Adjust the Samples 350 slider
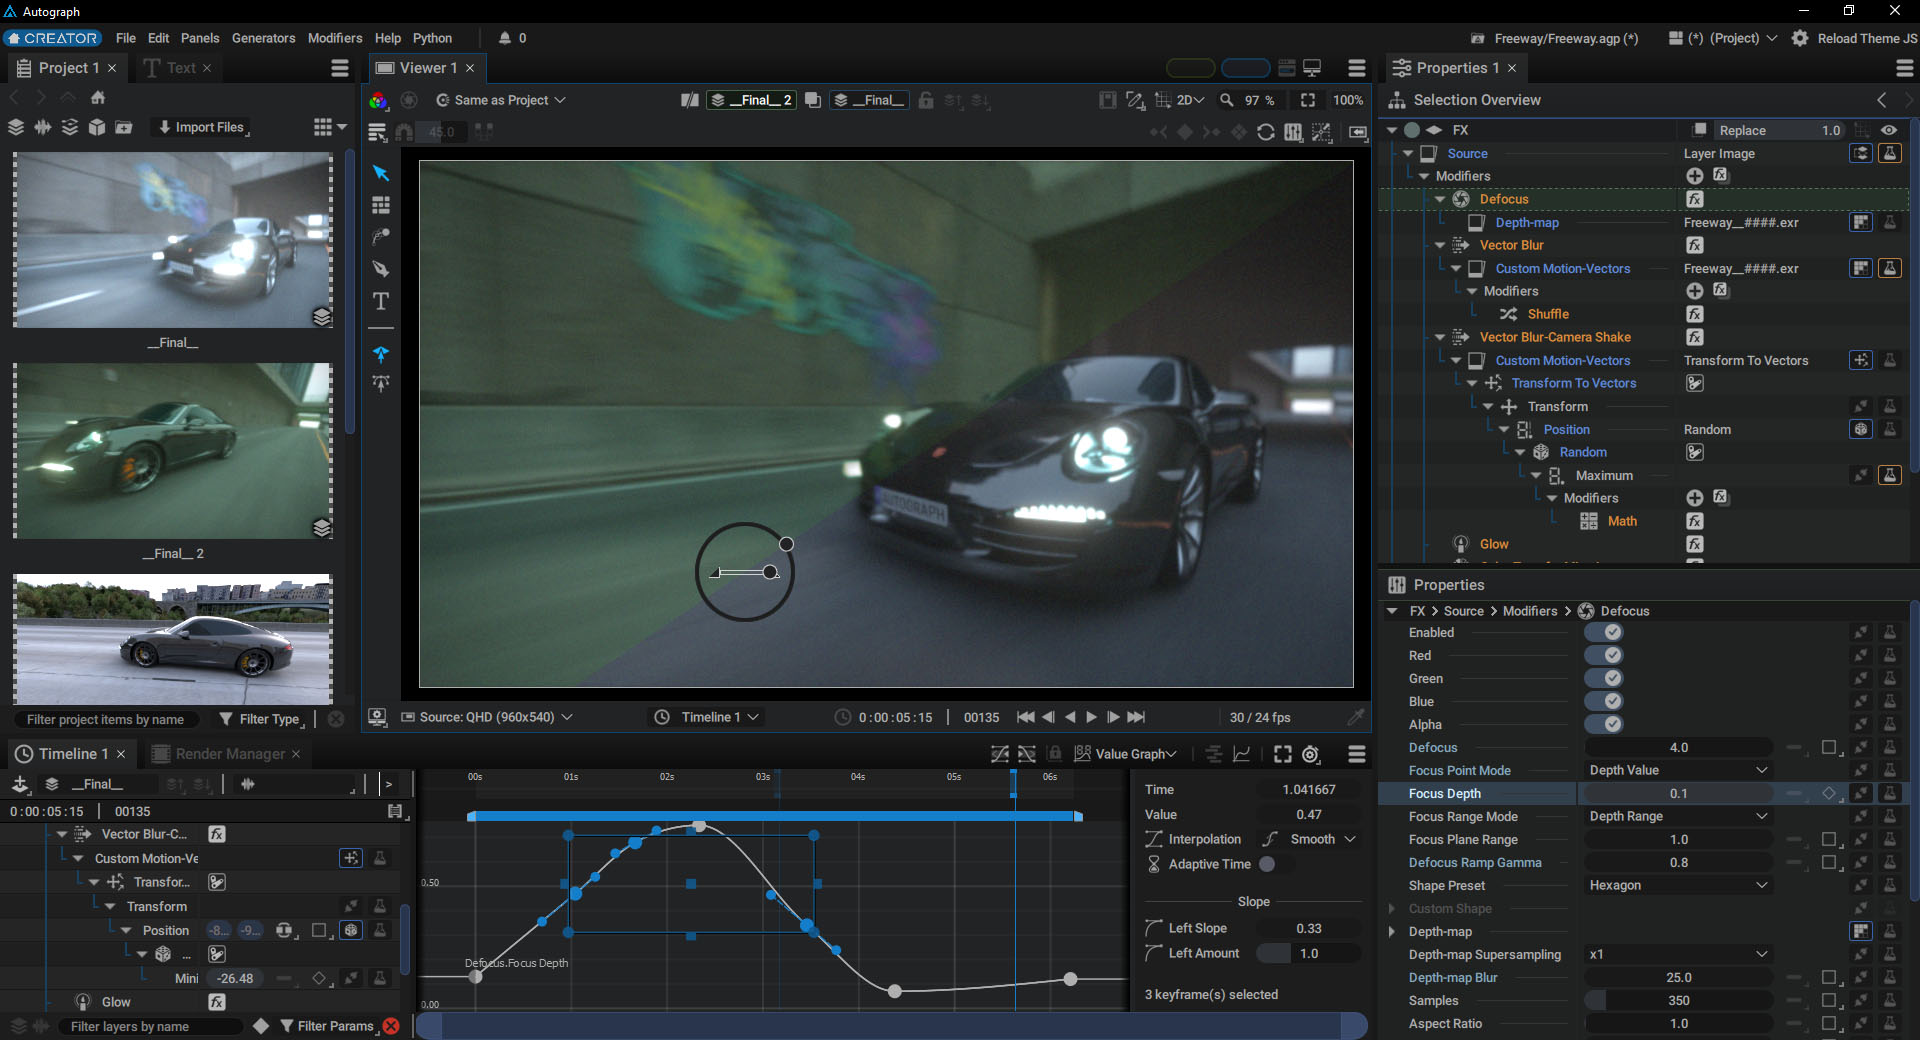The height and width of the screenshot is (1040, 1920). (x=1678, y=1000)
